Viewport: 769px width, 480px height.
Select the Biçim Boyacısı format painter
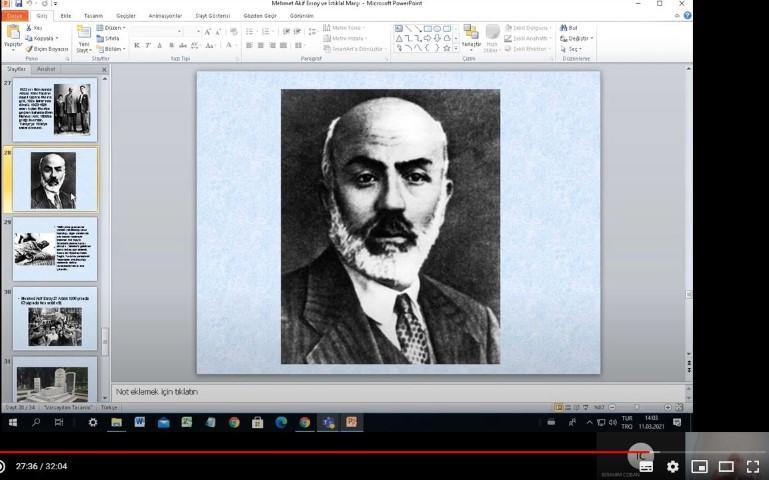pos(47,49)
